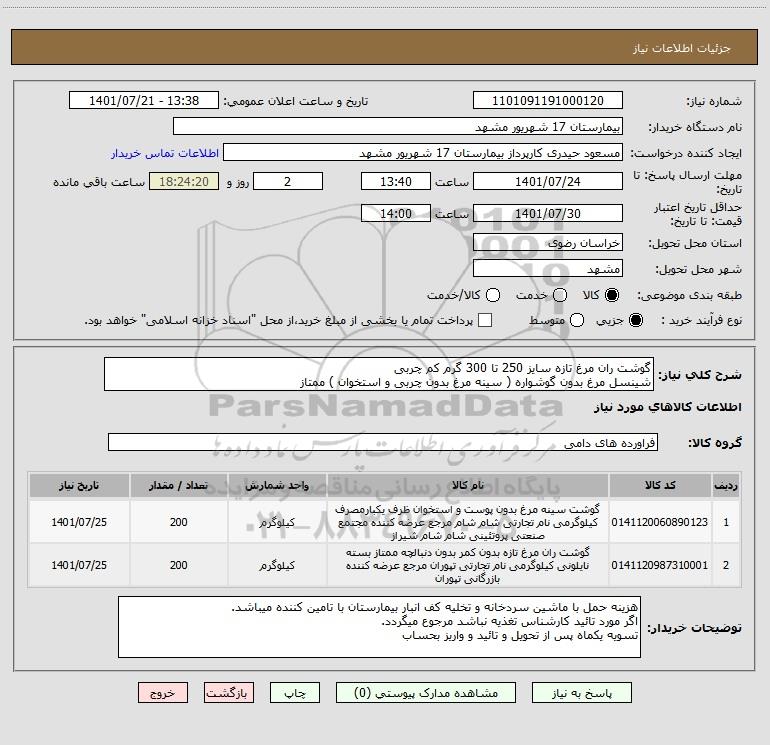This screenshot has height=745, width=770.
Task: Click product code 0141120987310001
Action: pos(660,565)
